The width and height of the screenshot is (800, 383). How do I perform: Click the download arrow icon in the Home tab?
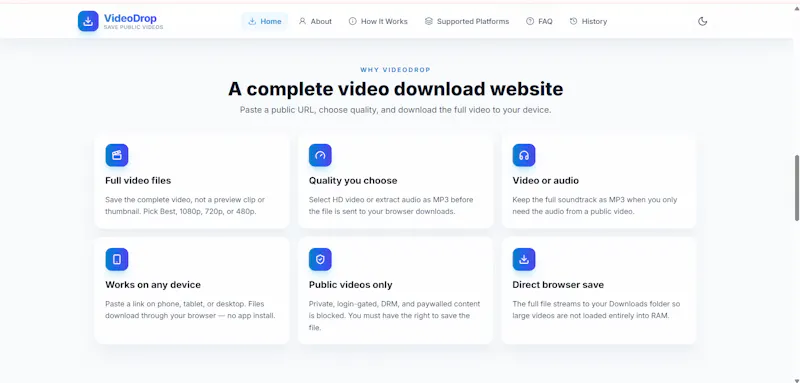click(252, 21)
